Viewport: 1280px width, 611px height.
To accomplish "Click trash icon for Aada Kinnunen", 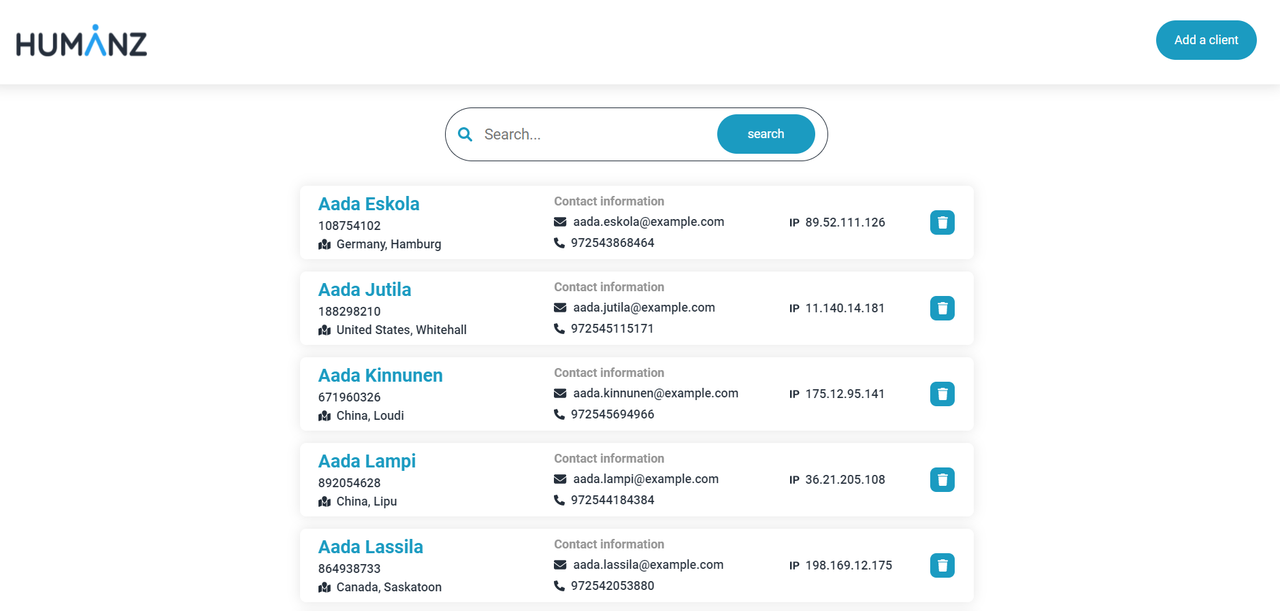I will coord(942,394).
